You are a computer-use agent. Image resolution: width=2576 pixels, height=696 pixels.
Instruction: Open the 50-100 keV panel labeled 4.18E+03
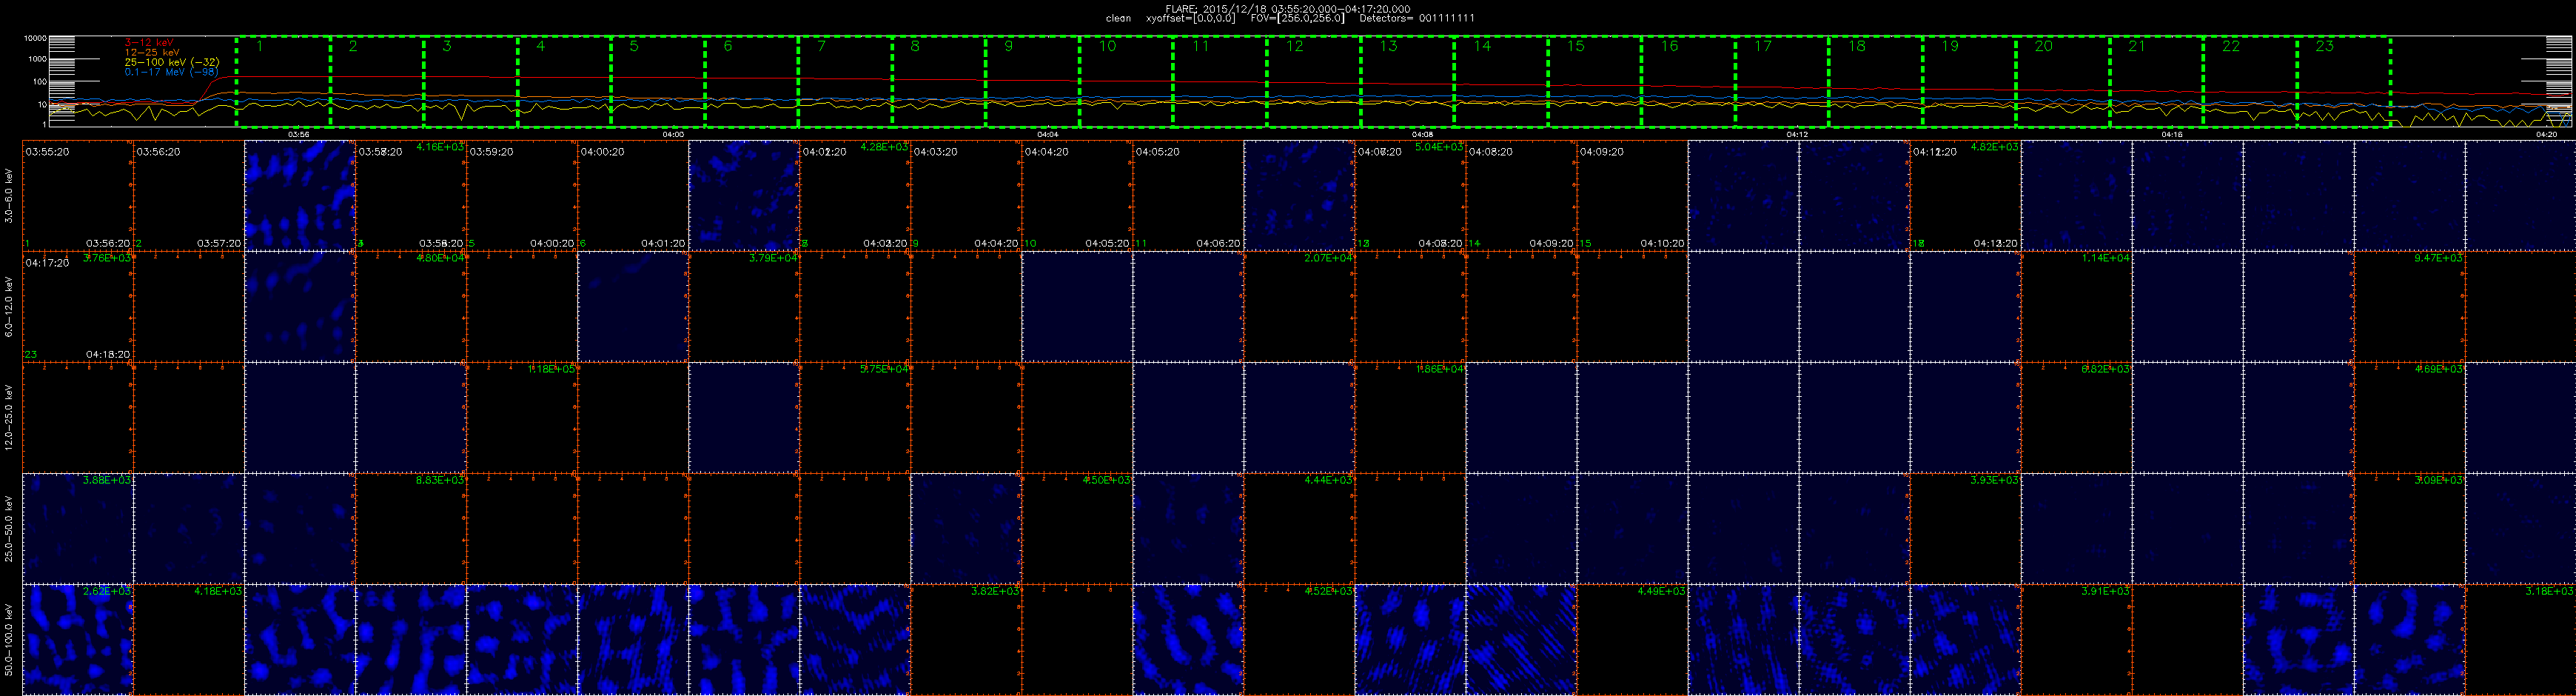[x=189, y=640]
